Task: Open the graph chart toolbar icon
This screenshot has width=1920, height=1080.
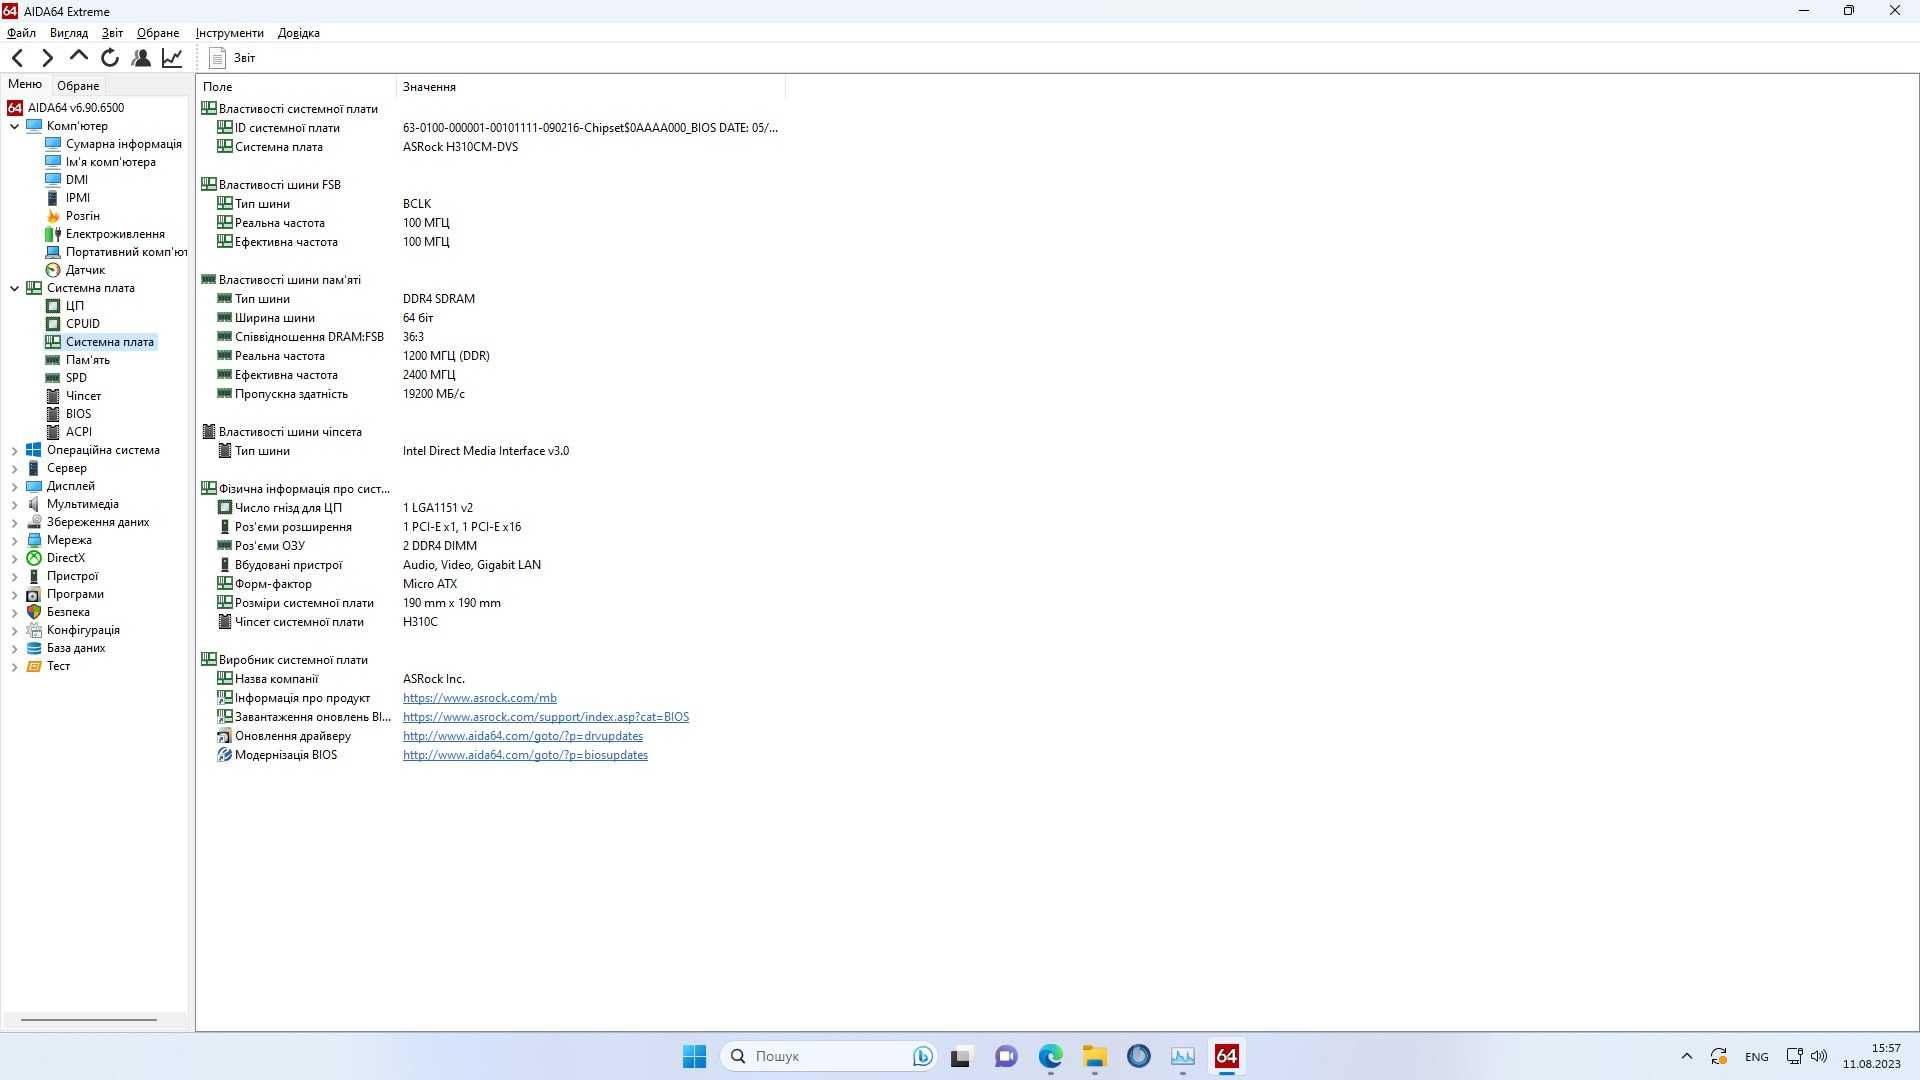Action: point(172,58)
